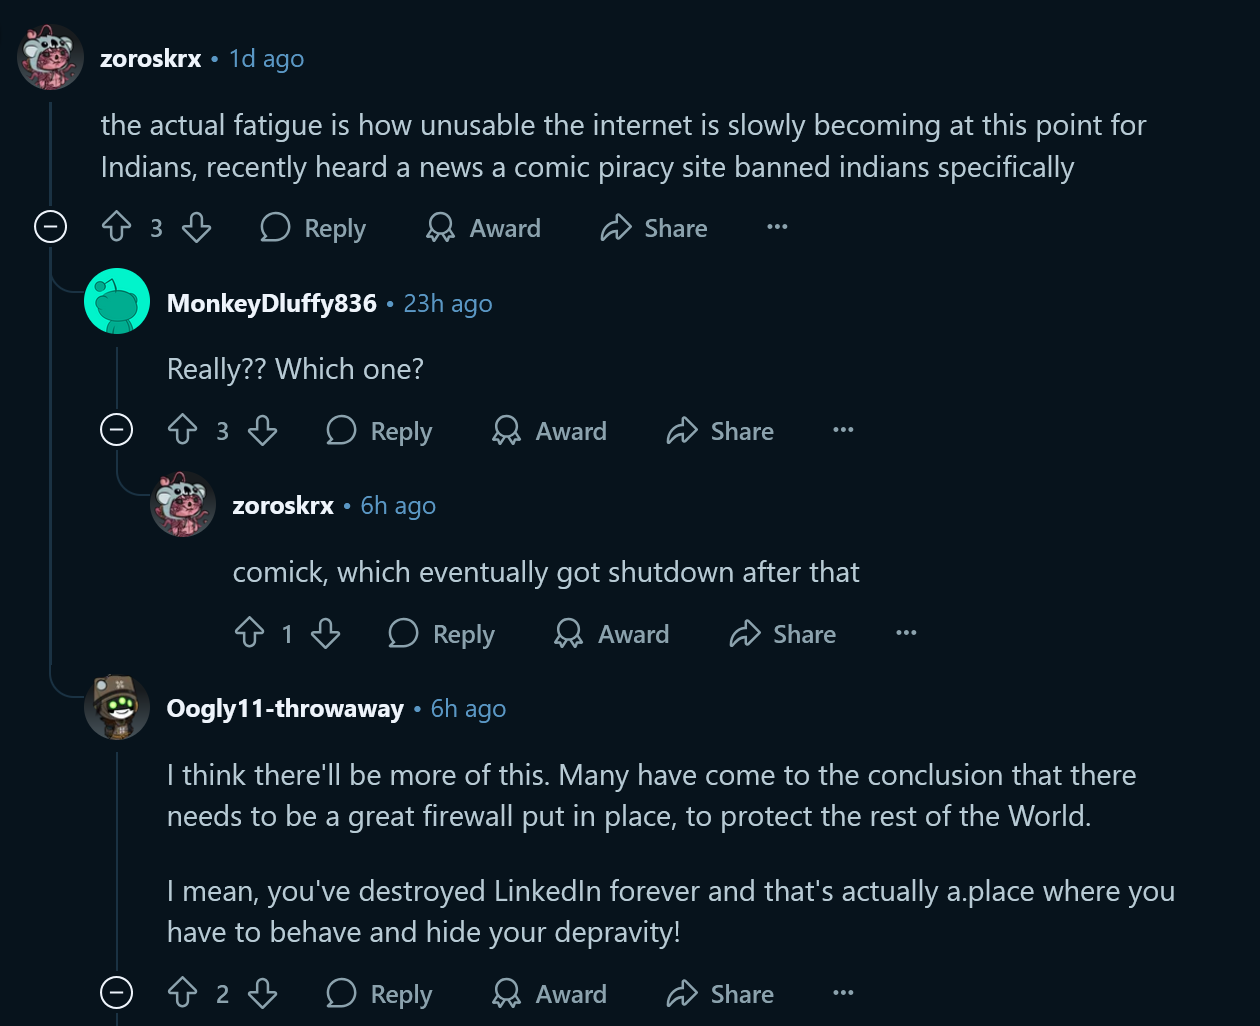Reply to Oogly11-throwaway's comment
1260x1026 pixels.
380,994
